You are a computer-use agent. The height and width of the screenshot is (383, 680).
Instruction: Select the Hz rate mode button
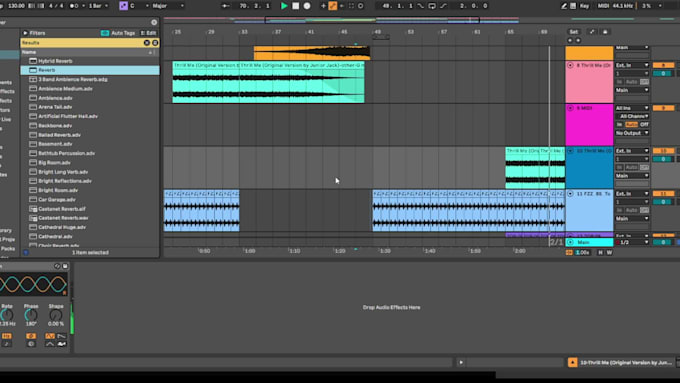point(7,336)
